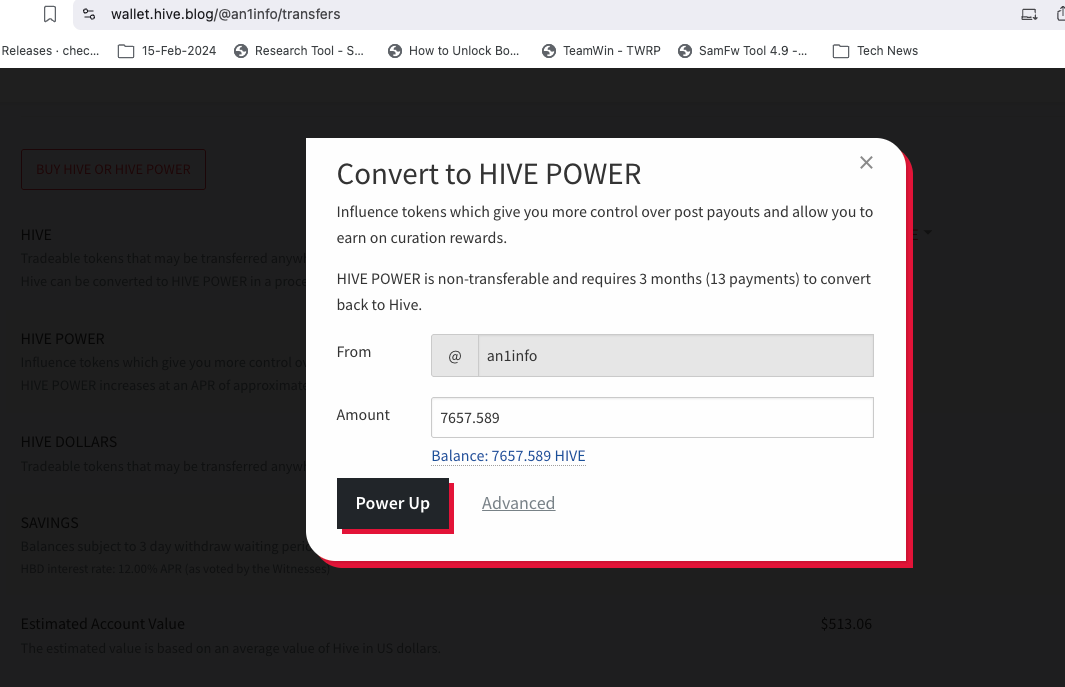This screenshot has height=687, width=1065.
Task: Click the SAVINGS section heading
Action: tap(50, 523)
